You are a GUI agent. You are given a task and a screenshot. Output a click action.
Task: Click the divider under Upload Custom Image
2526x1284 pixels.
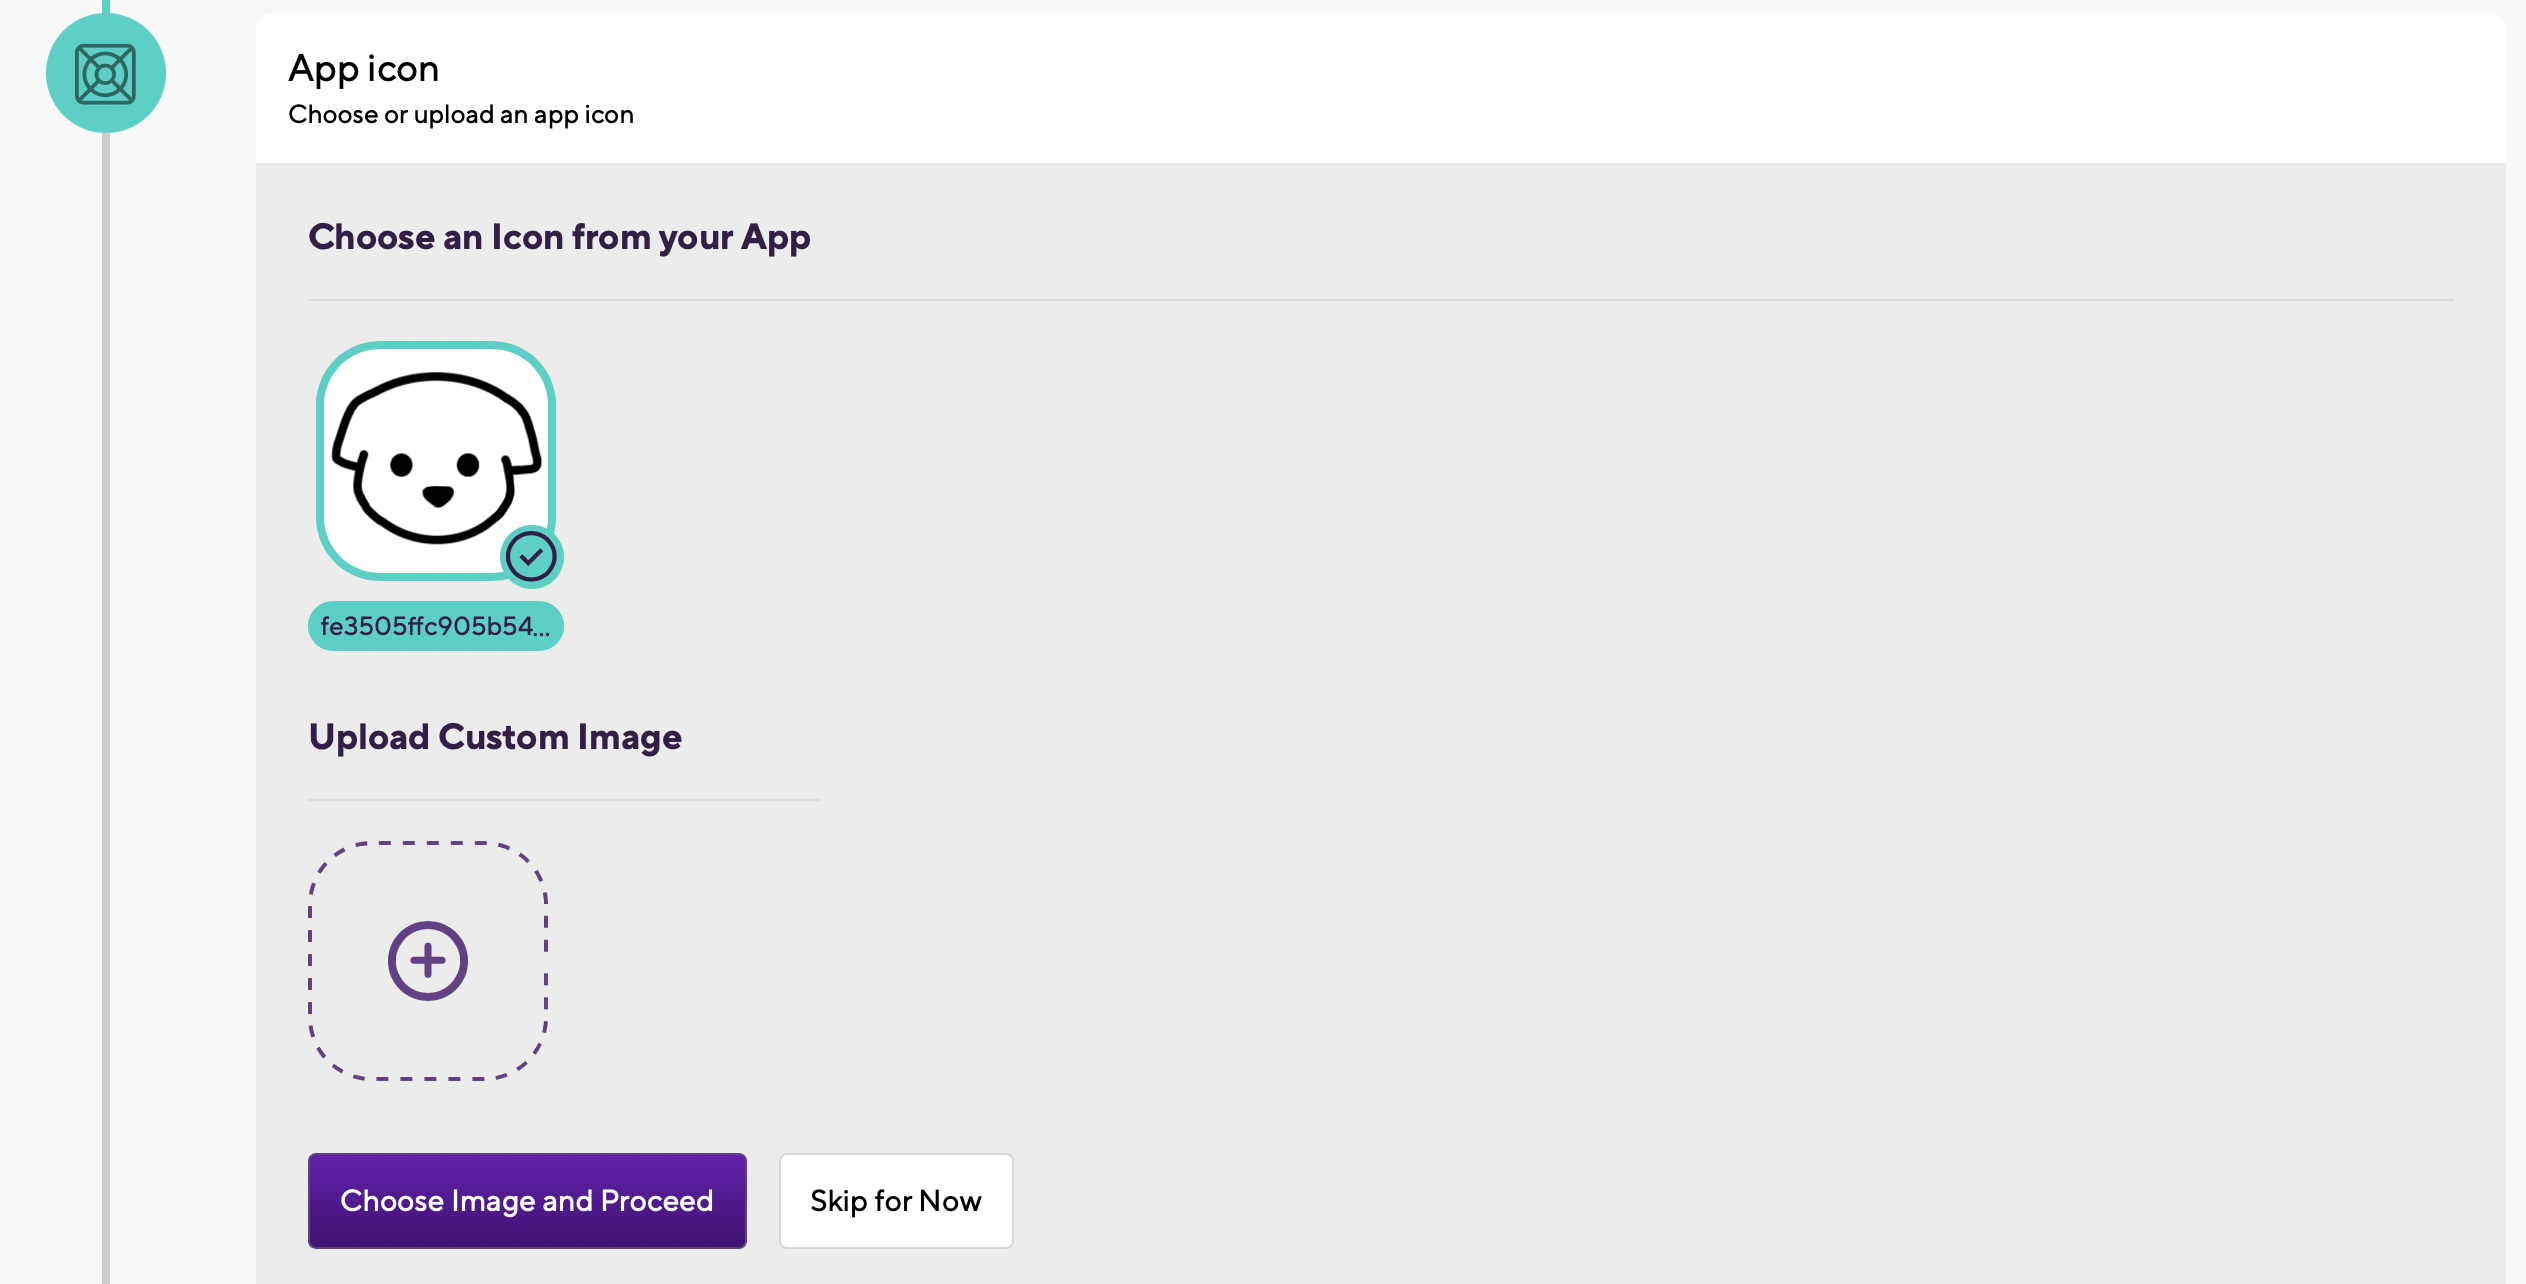[563, 800]
